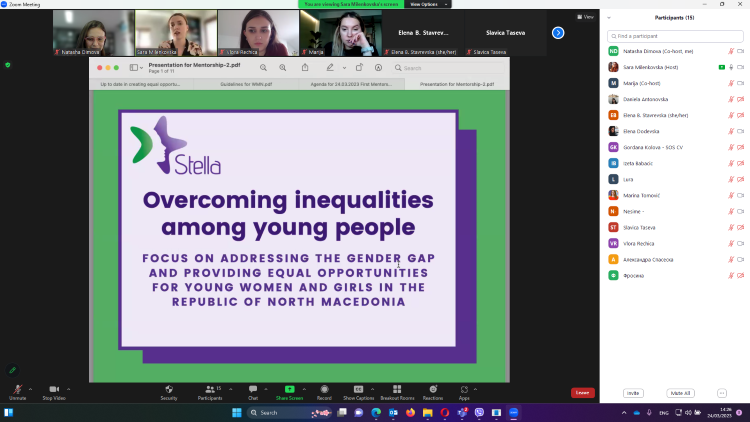Open Viber from the taskbar

pos(479,412)
